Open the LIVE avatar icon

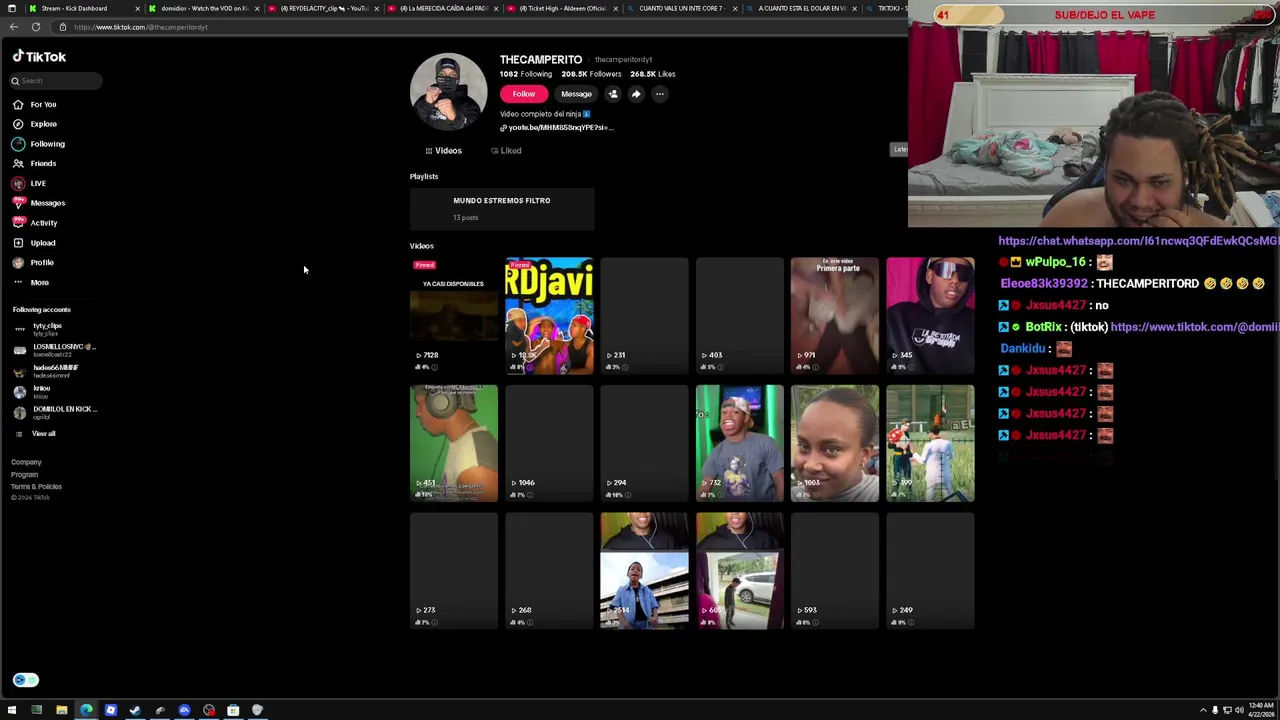coord(18,183)
